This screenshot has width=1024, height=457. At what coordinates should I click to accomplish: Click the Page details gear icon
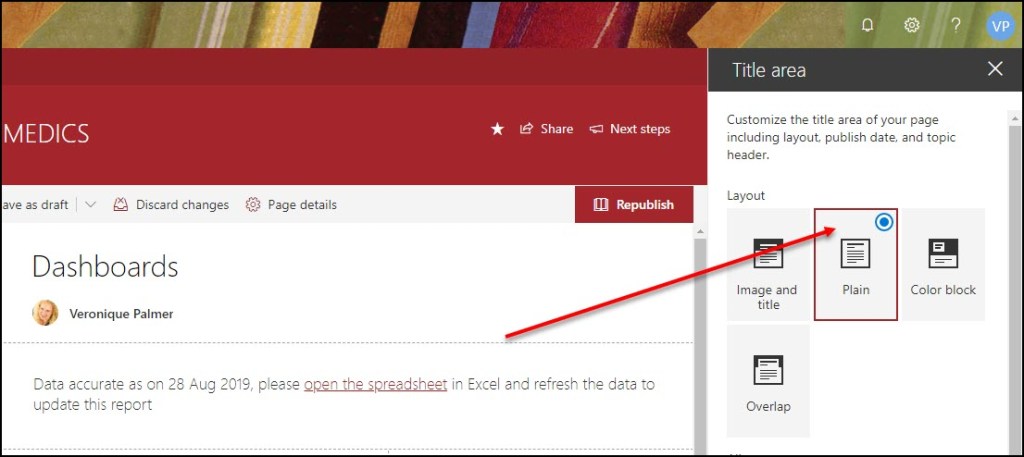coord(253,205)
